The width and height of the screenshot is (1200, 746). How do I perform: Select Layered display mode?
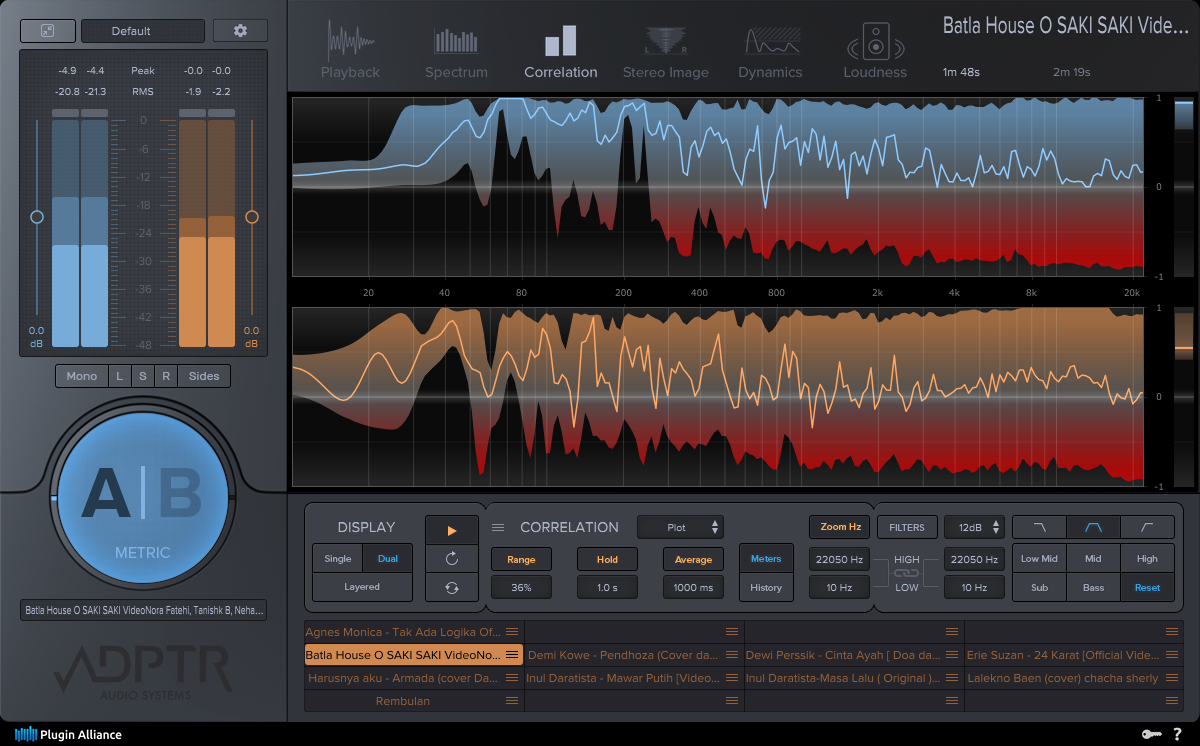coord(362,587)
